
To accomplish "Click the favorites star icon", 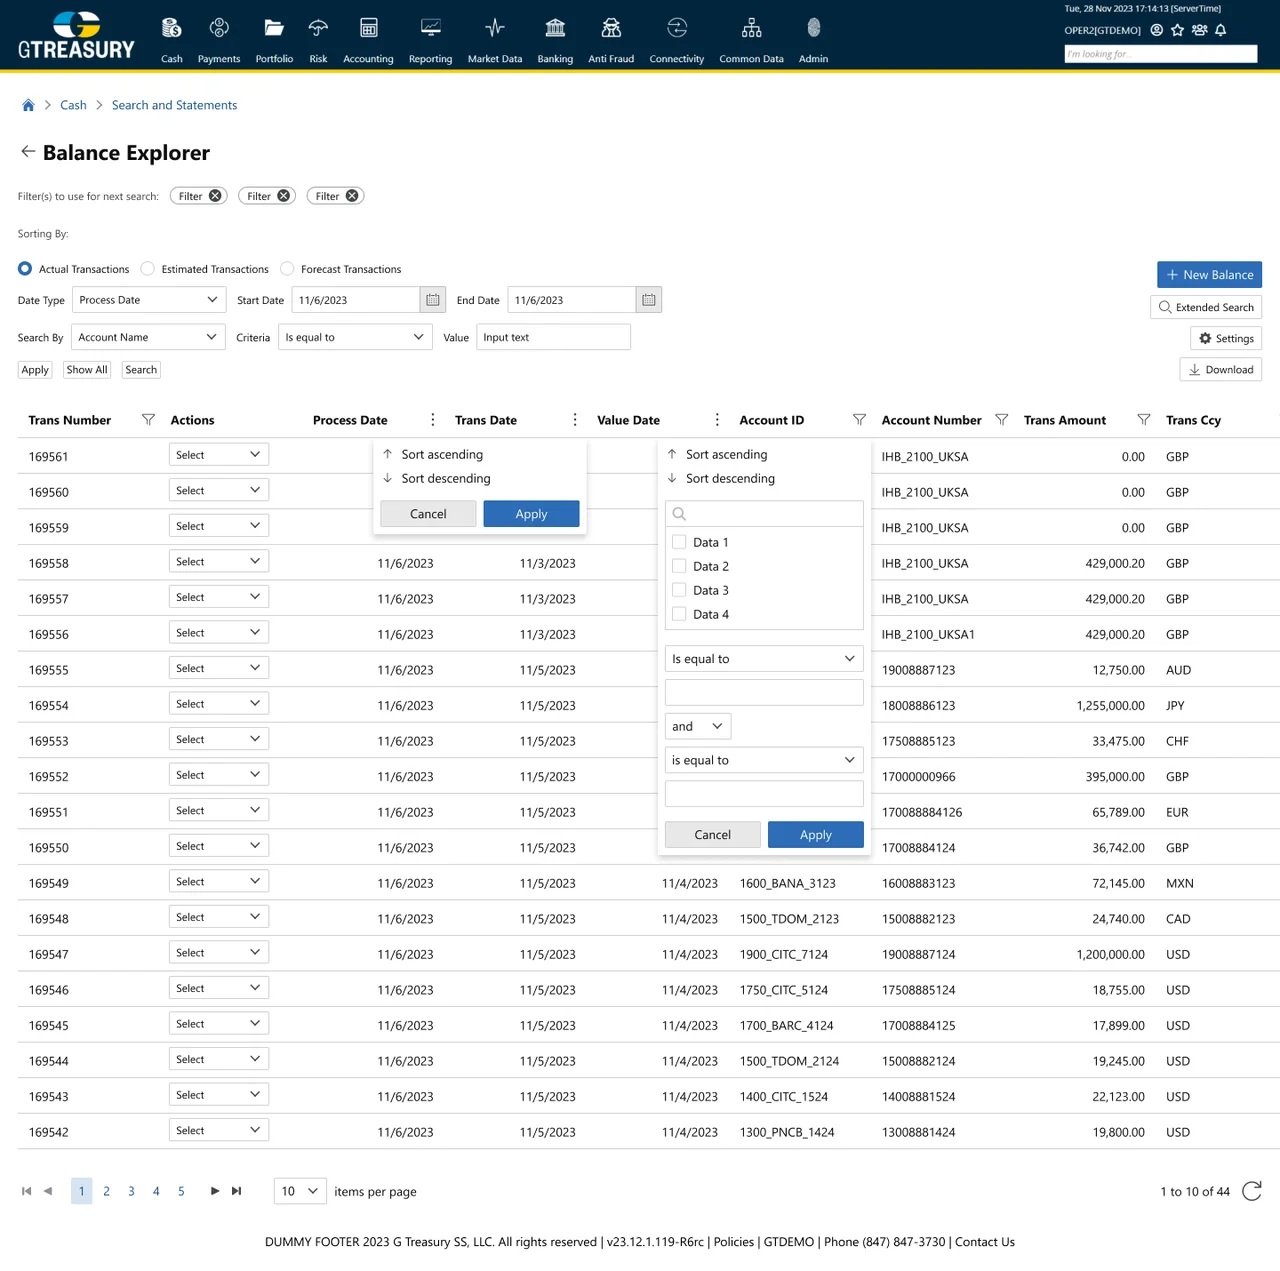I will pos(1177,30).
